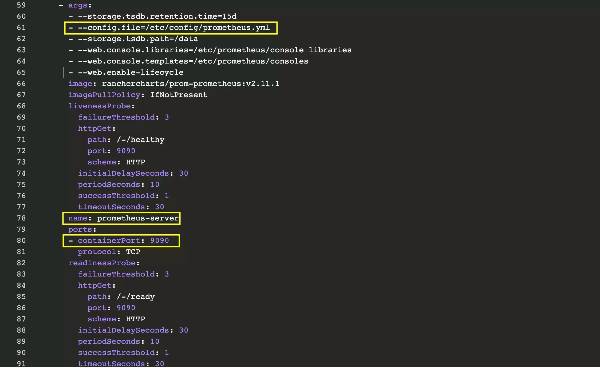Click line number 91 in gutter
Image resolution: width=600 pixels, height=368 pixels.
tap(21, 363)
